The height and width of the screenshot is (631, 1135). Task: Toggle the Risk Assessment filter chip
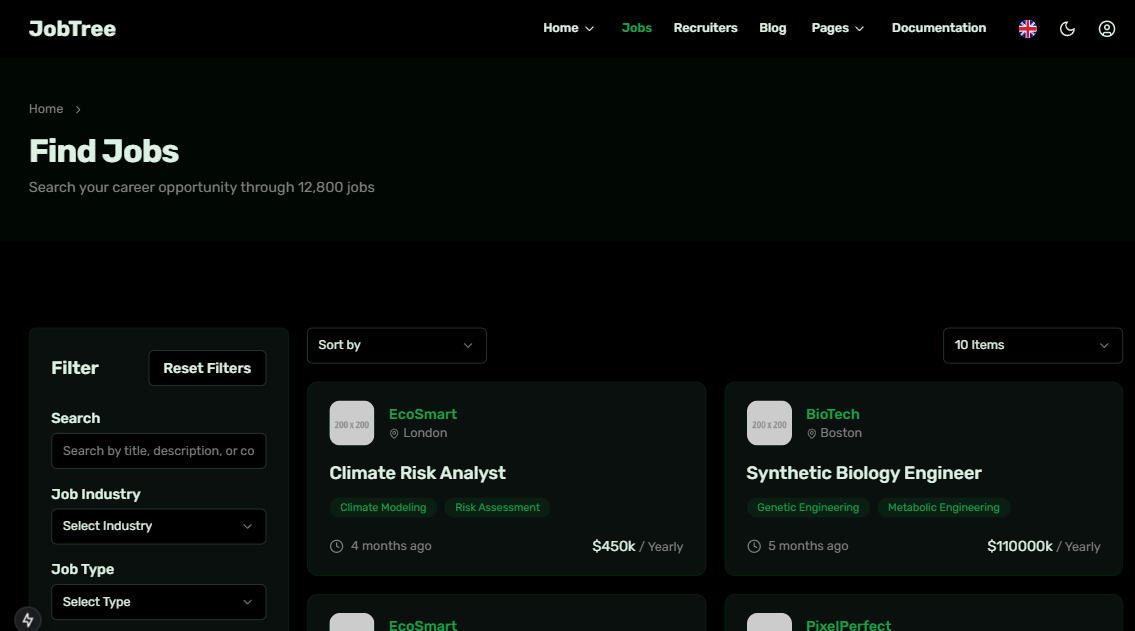pos(497,507)
